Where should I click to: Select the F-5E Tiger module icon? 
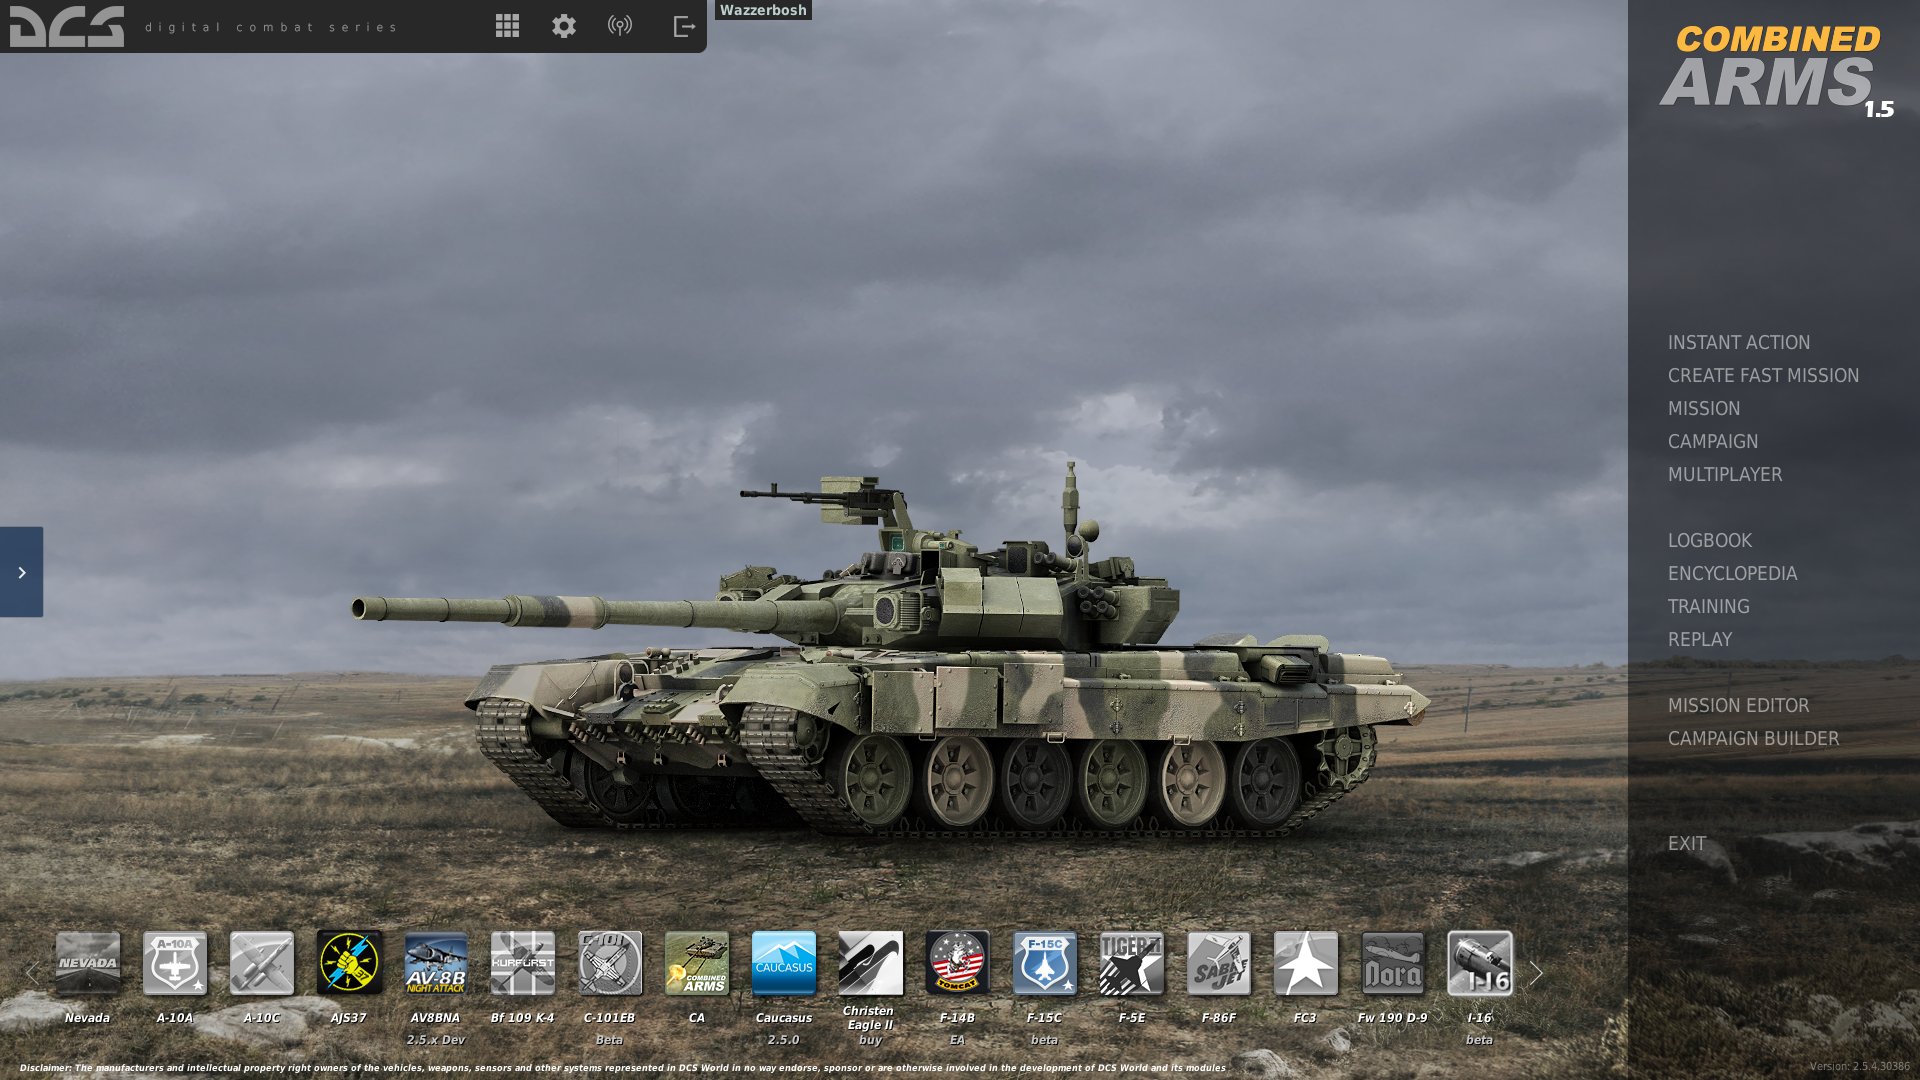(x=1132, y=963)
